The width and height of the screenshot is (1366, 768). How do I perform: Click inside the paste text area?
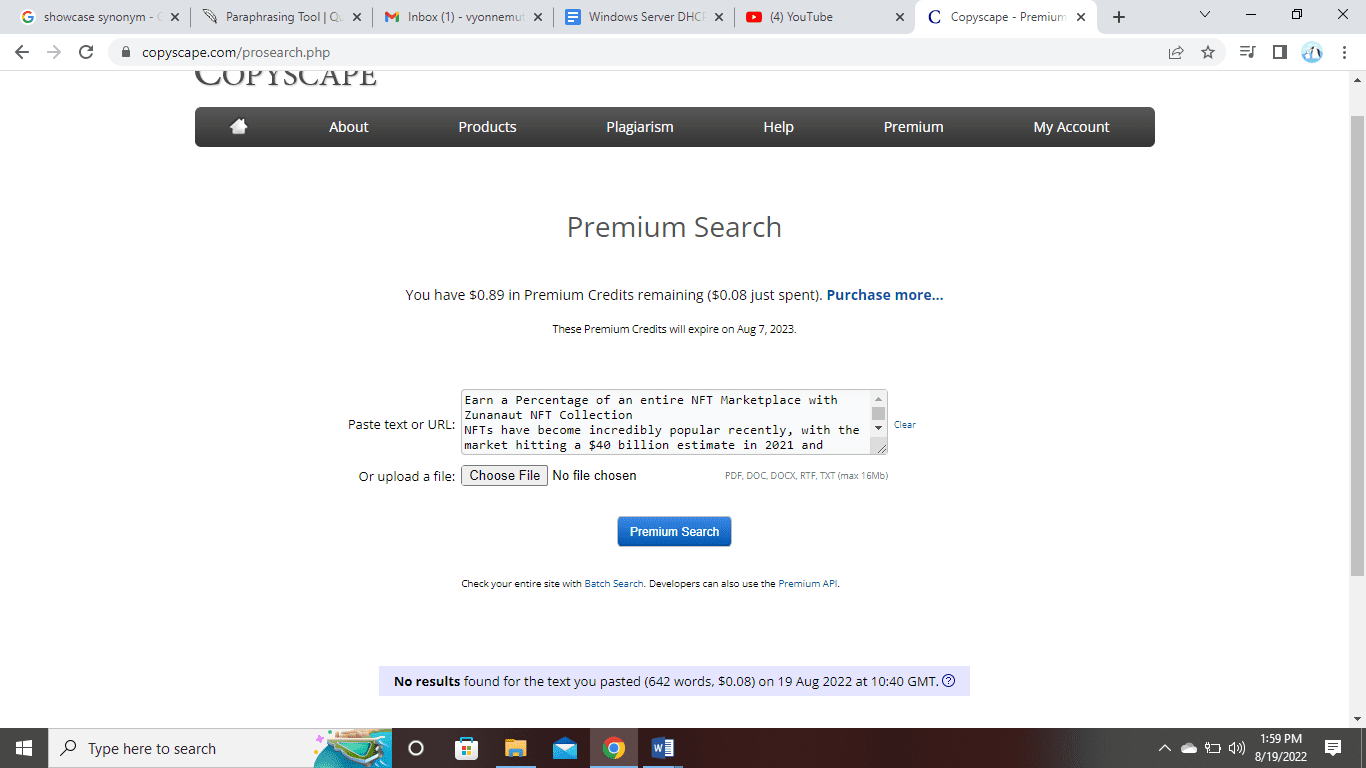(x=664, y=422)
